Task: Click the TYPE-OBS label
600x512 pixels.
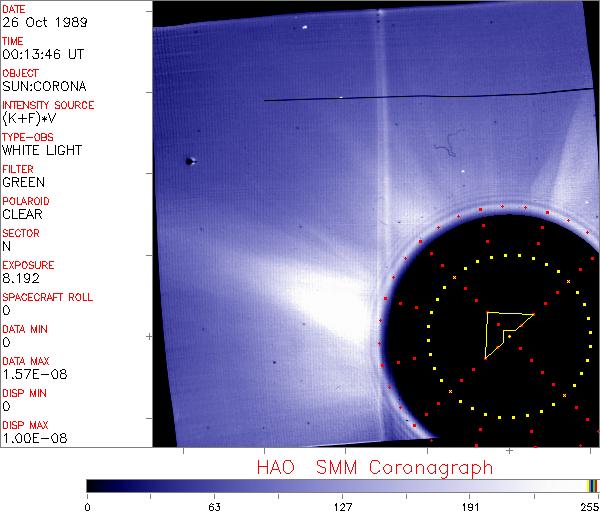Action: (x=28, y=137)
